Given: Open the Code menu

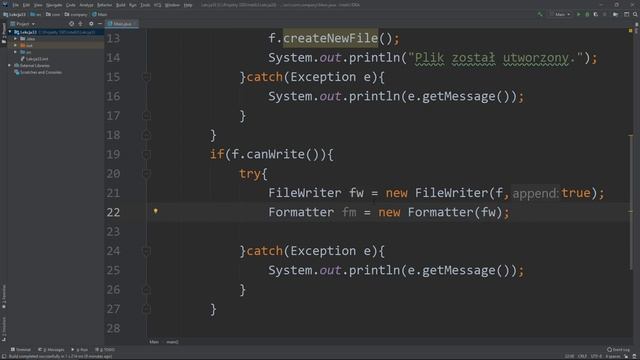Looking at the screenshot, I should point(71,5).
